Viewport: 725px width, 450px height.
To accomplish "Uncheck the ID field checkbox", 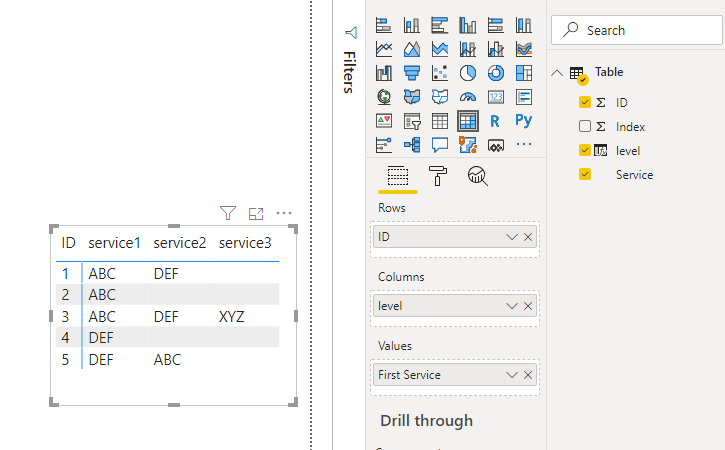I will point(585,102).
